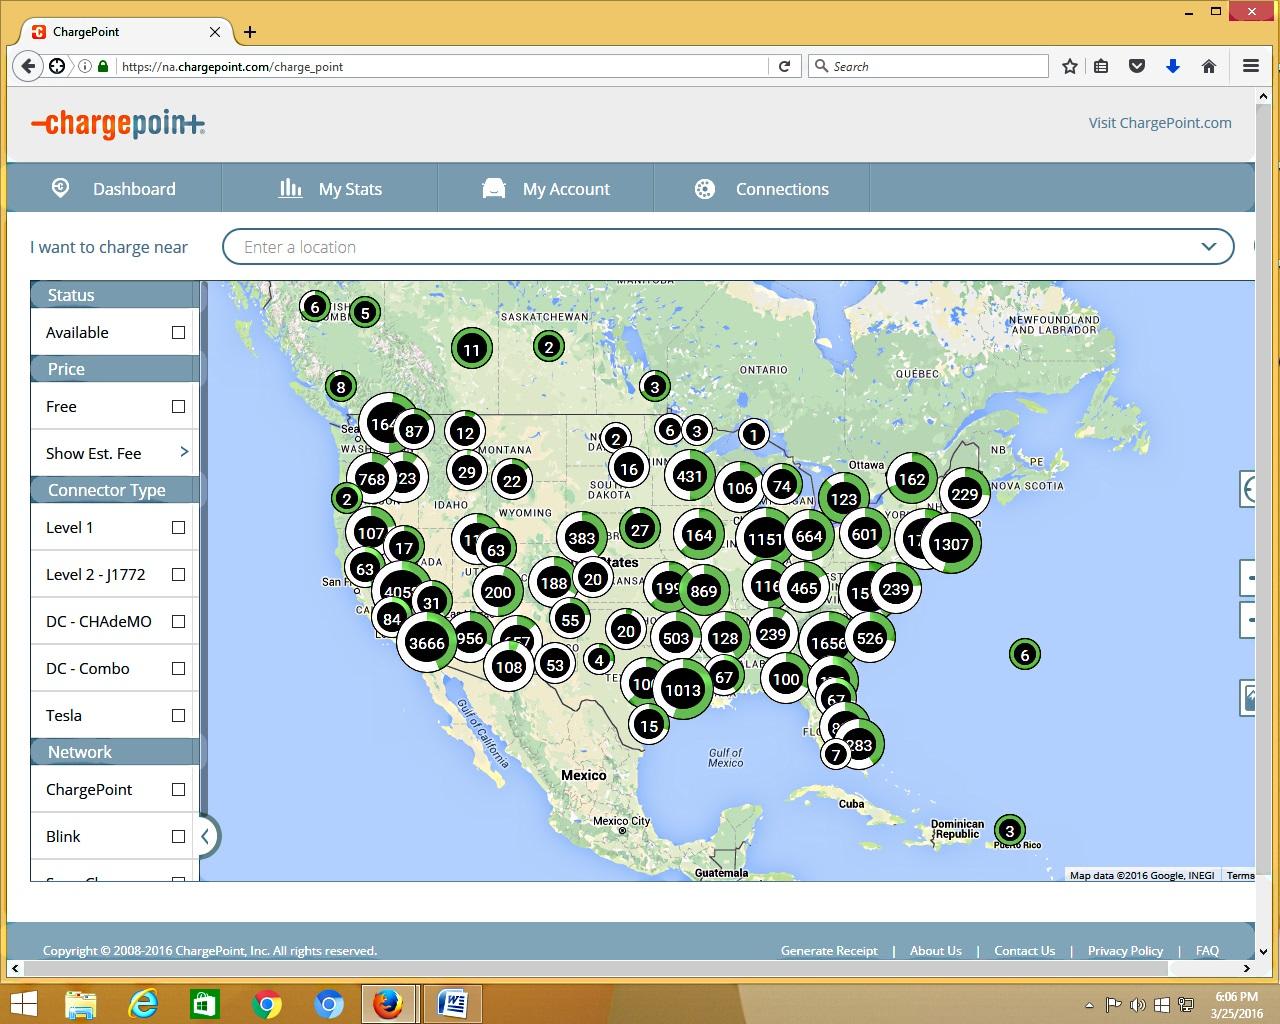Image resolution: width=1280 pixels, height=1024 pixels.
Task: Toggle the Level 1 connector checkbox
Action: 178,528
